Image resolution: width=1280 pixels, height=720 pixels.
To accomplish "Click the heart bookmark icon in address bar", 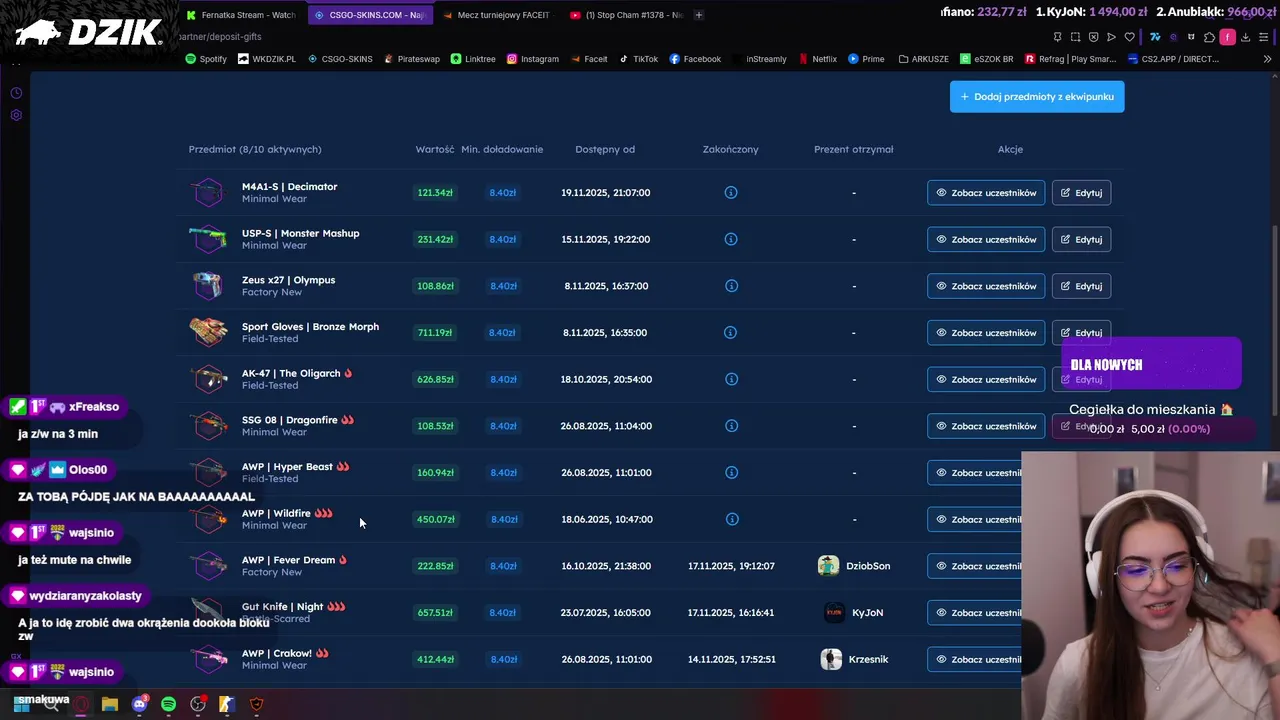I will coord(1130,37).
